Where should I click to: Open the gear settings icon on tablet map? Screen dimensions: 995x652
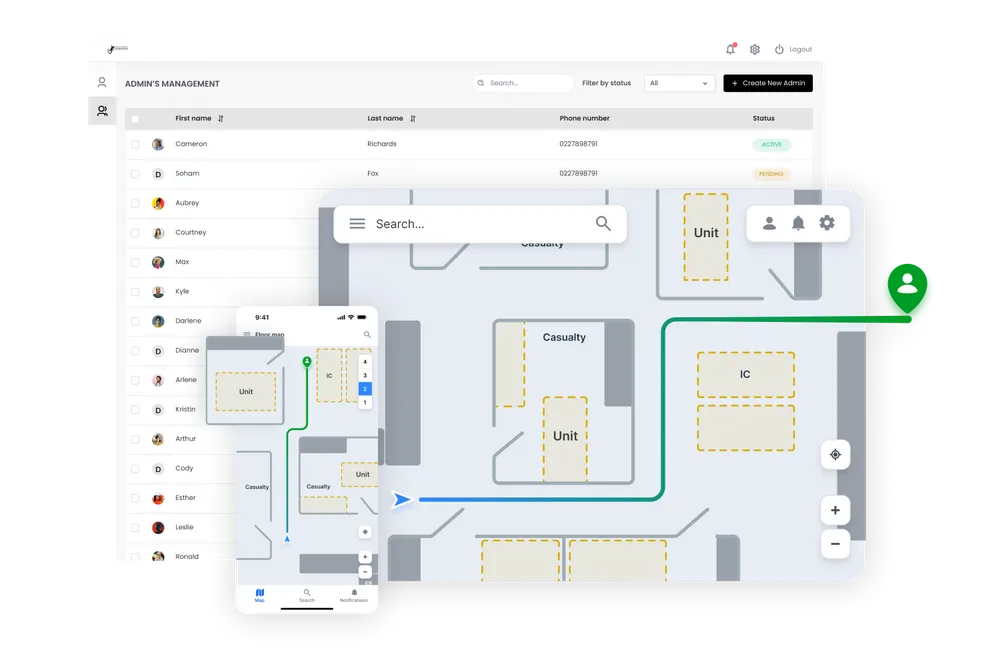coord(827,223)
